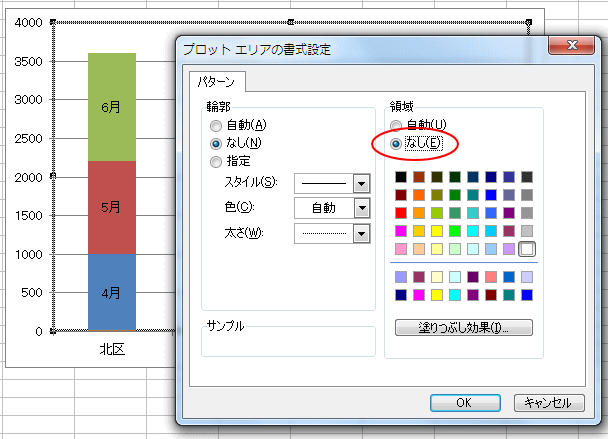Pick the blue swatch ending the bottom row
This screenshot has width=608, height=439.
tap(527, 295)
